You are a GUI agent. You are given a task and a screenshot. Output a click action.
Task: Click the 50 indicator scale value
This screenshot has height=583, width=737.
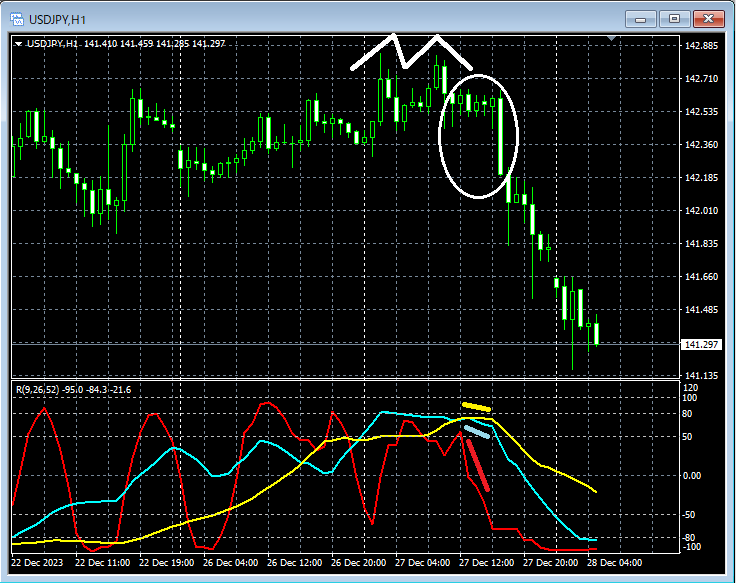[x=687, y=437]
